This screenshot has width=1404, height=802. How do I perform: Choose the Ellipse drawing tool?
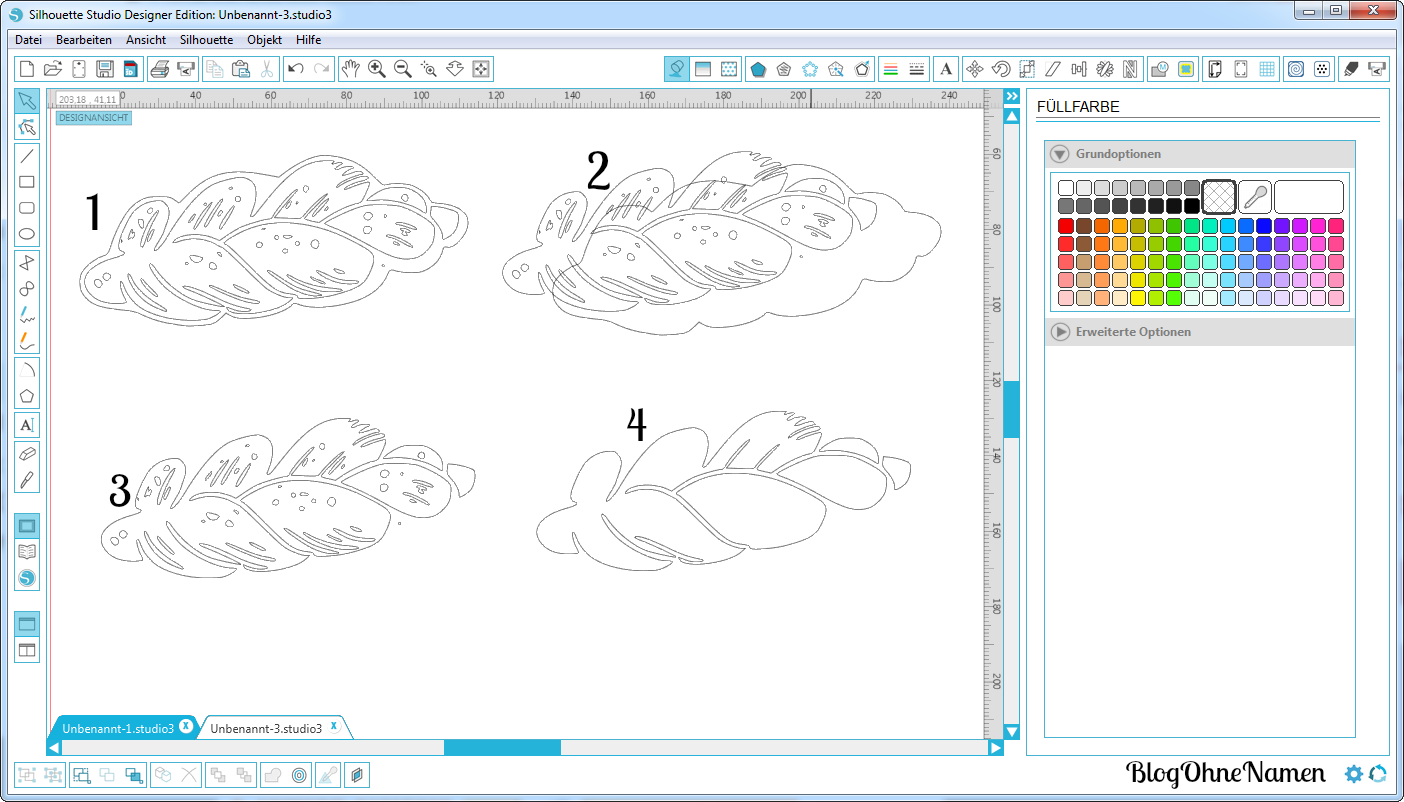(x=27, y=235)
